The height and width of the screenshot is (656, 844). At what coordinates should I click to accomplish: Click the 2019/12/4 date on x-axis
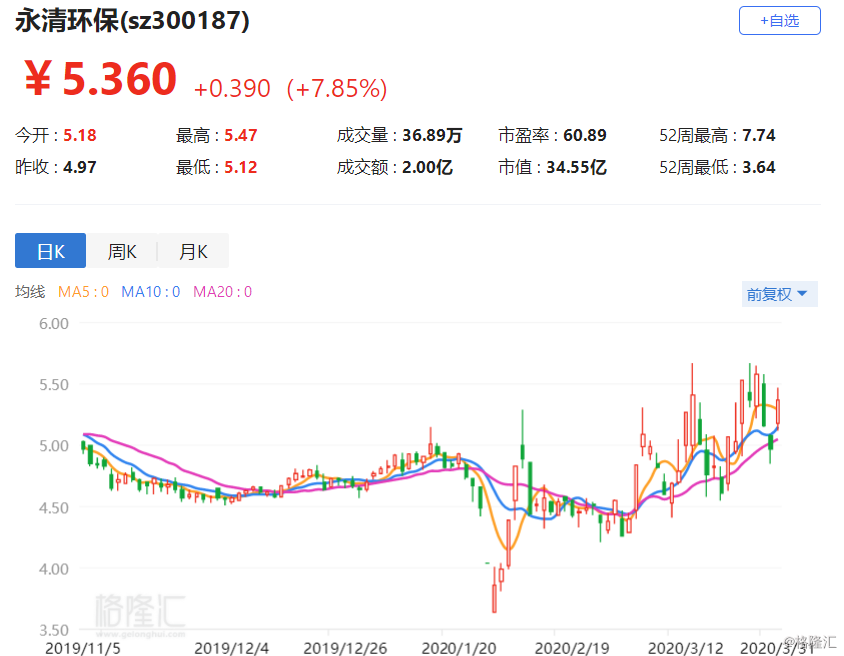[x=231, y=647]
